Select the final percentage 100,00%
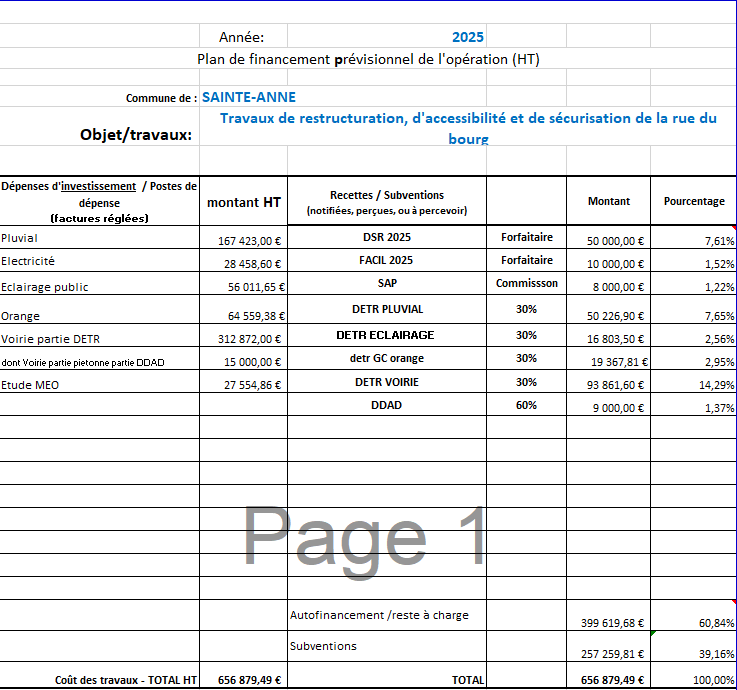Screen dimensions: 737x690 tap(713, 680)
